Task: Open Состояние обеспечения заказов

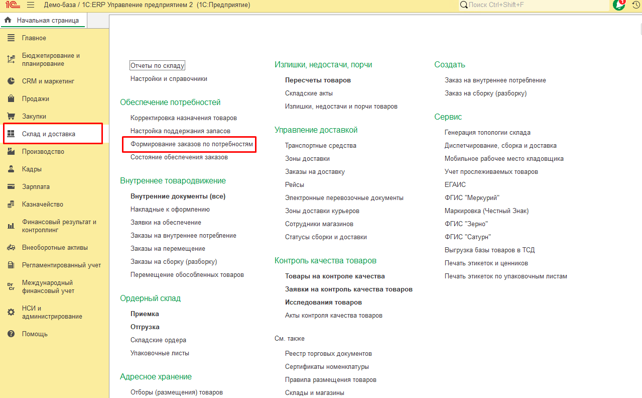Action: (179, 157)
